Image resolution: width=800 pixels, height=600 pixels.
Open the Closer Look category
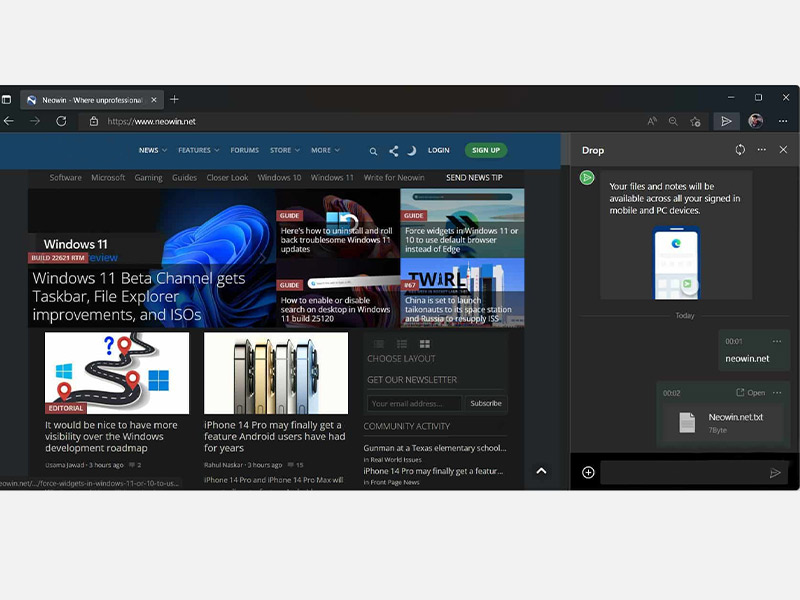[x=227, y=178]
